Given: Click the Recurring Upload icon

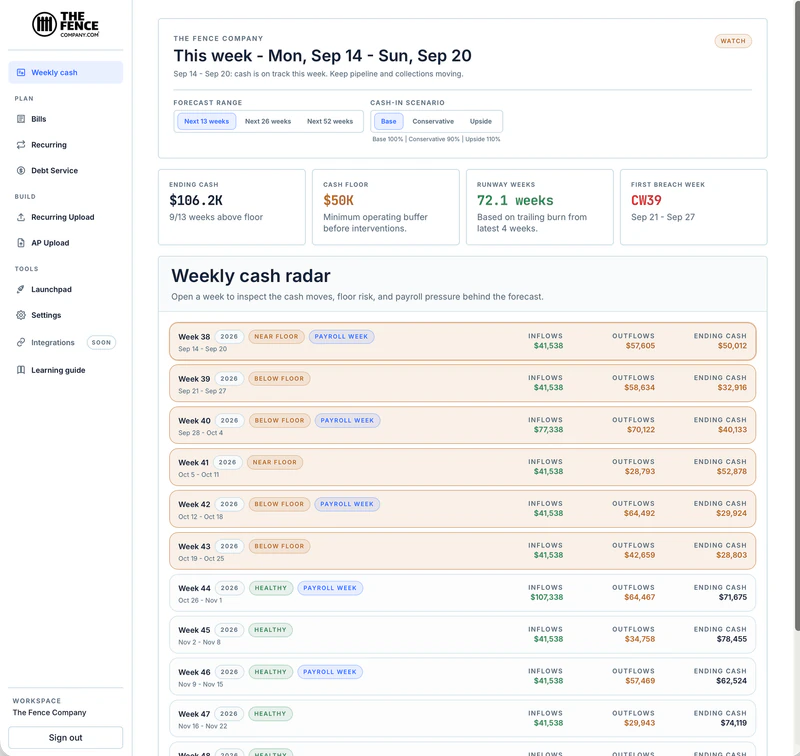Looking at the screenshot, I should tap(21, 217).
